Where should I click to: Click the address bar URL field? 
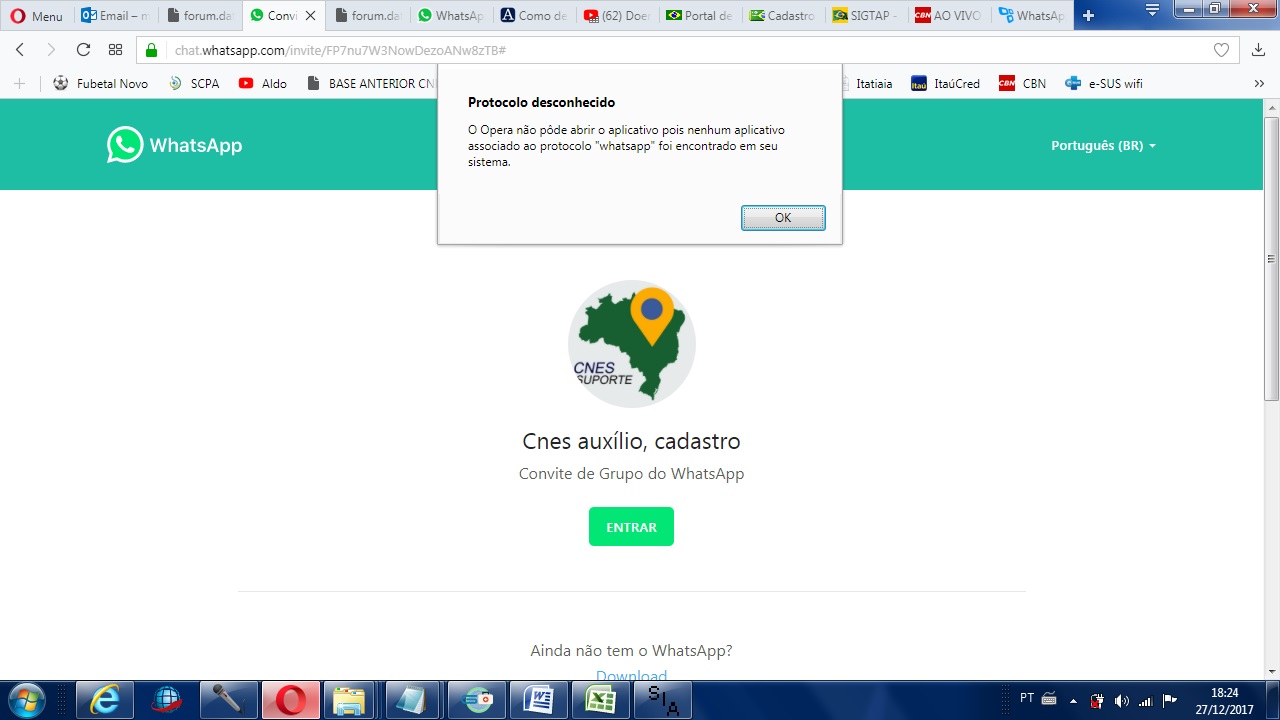pos(600,50)
